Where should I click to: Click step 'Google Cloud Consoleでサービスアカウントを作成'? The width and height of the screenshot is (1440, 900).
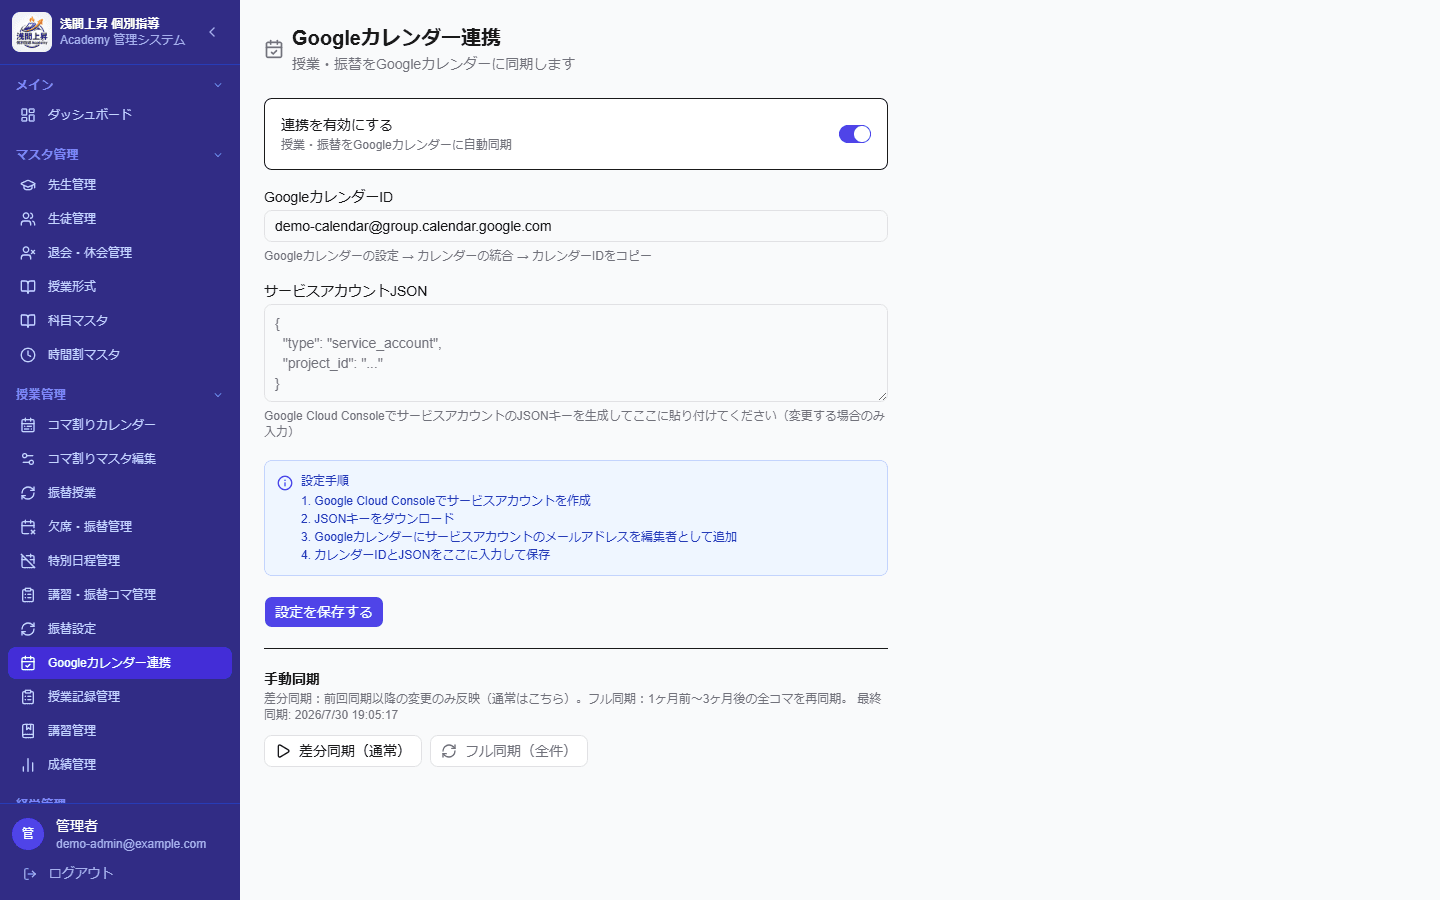click(452, 501)
